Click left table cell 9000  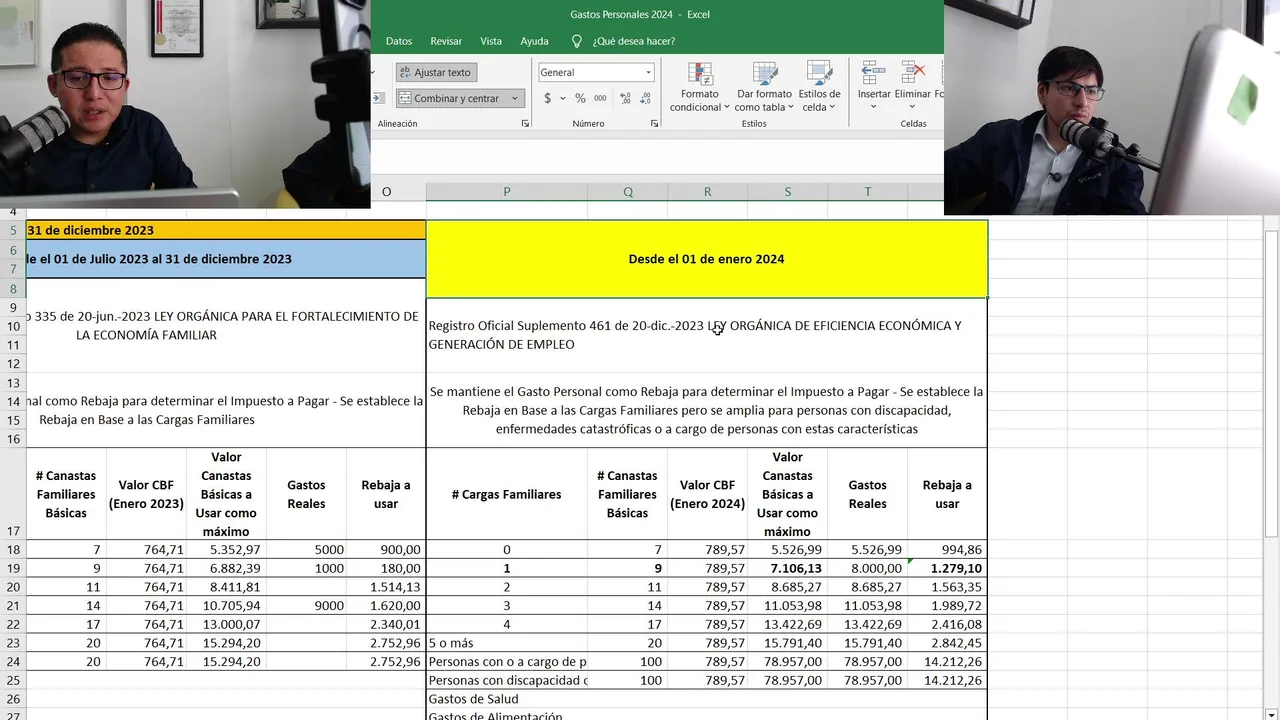click(306, 606)
